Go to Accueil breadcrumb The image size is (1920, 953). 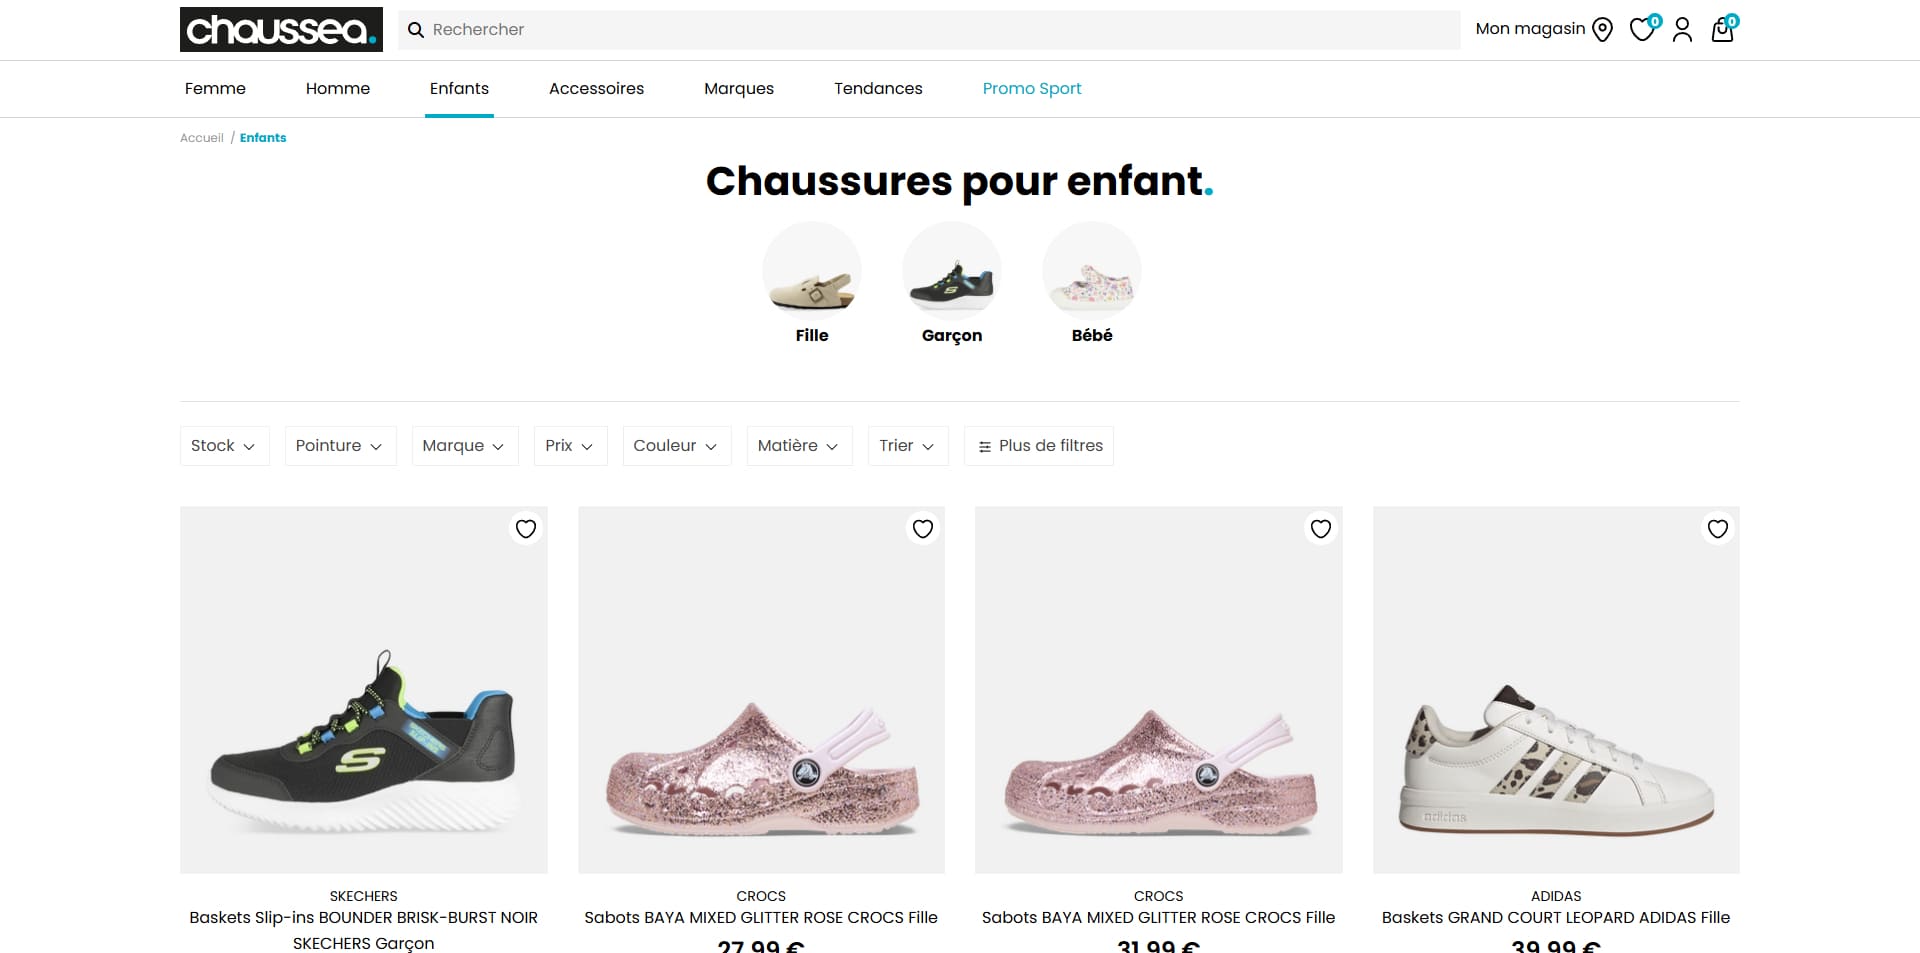tap(202, 138)
